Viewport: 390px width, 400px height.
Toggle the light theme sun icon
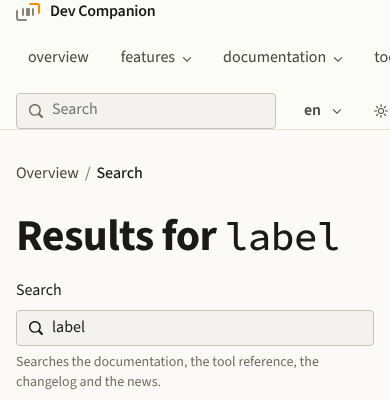pos(381,111)
